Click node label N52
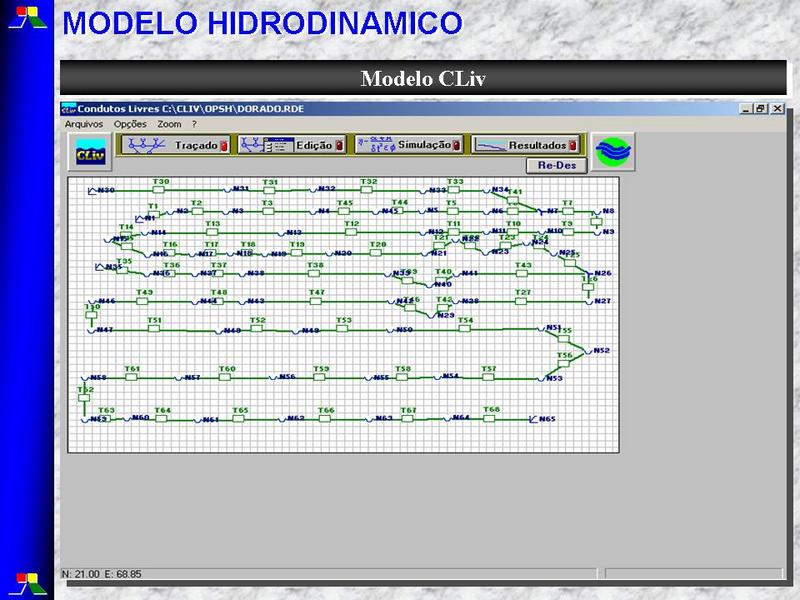Screen dimensions: 800x600 (602, 351)
